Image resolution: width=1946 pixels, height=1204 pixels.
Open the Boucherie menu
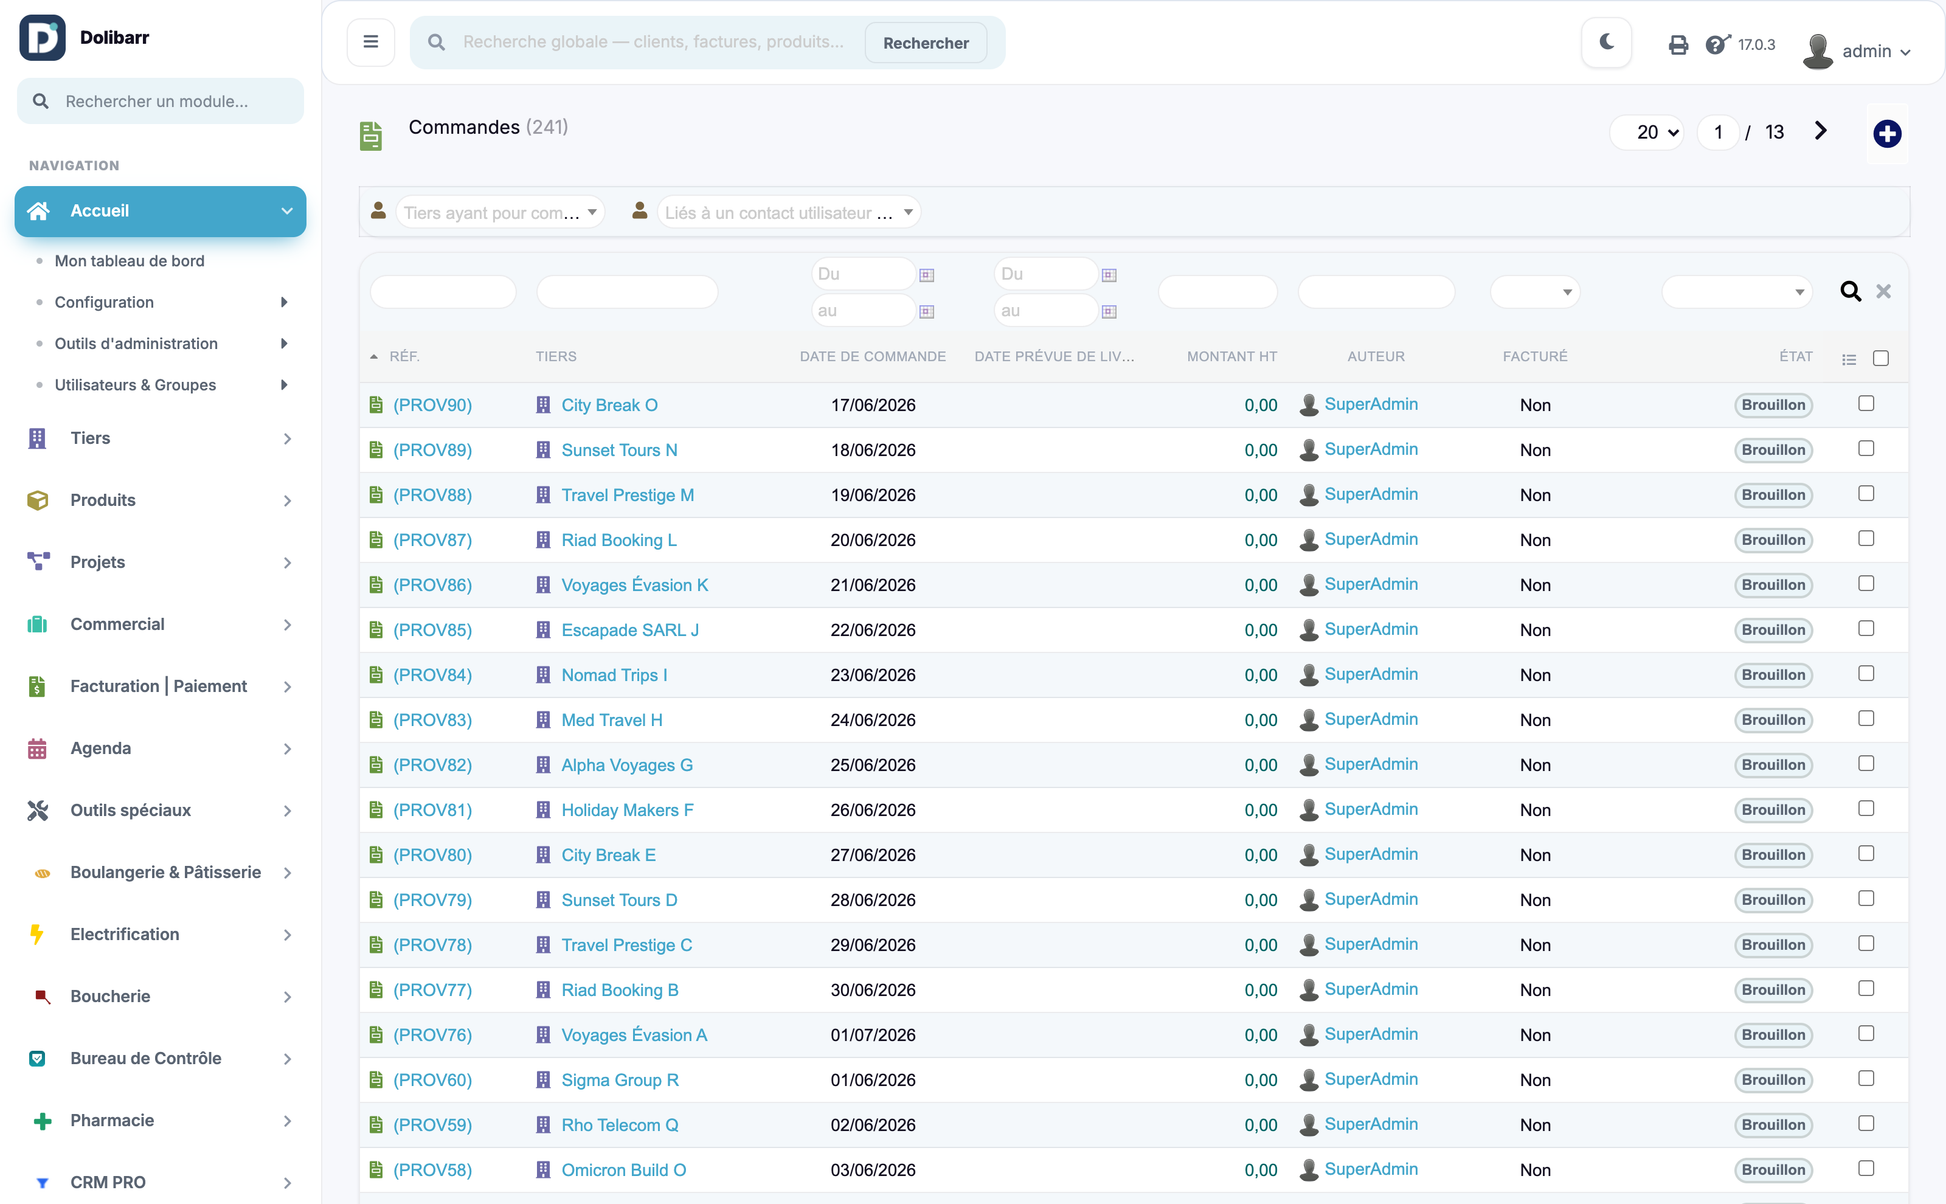[160, 996]
